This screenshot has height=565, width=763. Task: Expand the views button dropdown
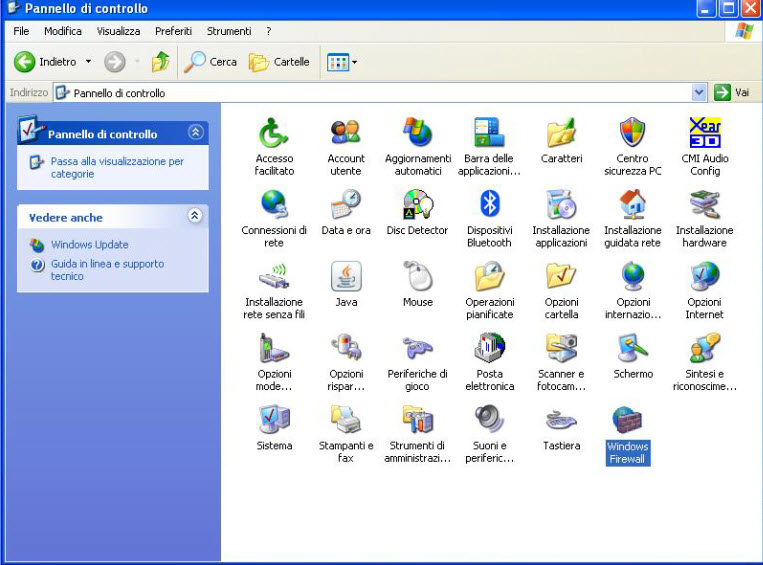354,62
